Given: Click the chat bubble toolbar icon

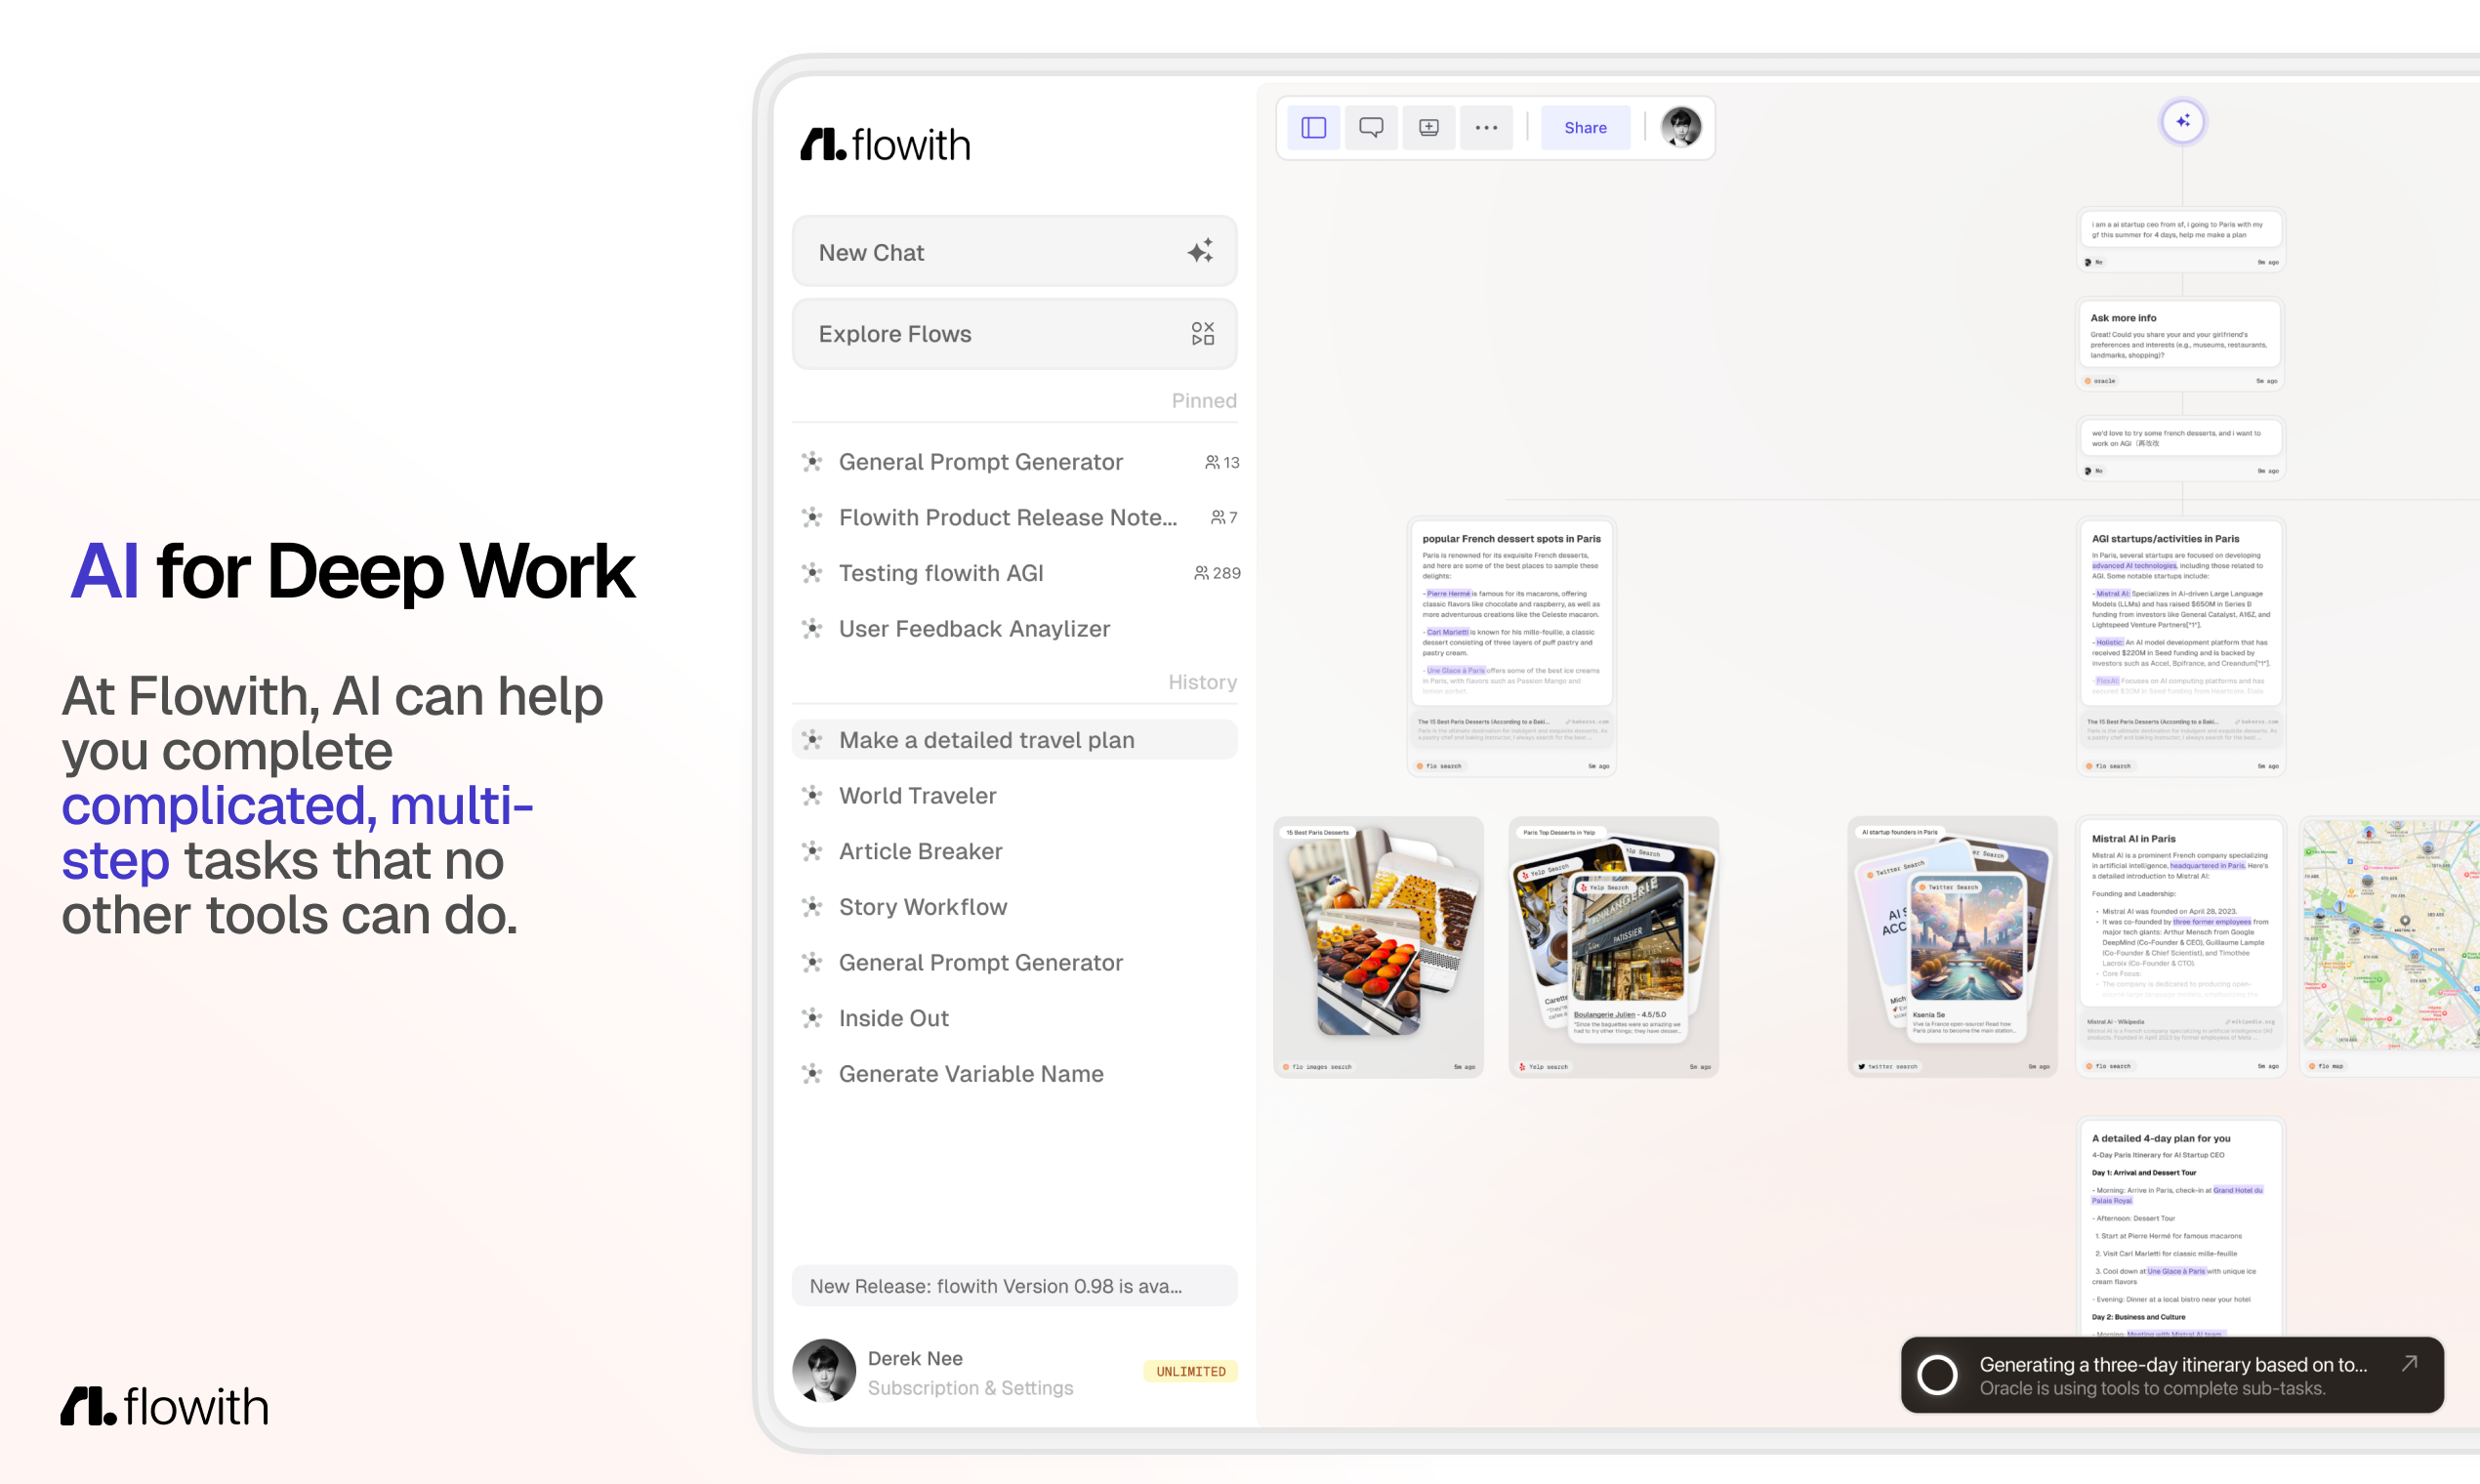Looking at the screenshot, I should [1371, 128].
